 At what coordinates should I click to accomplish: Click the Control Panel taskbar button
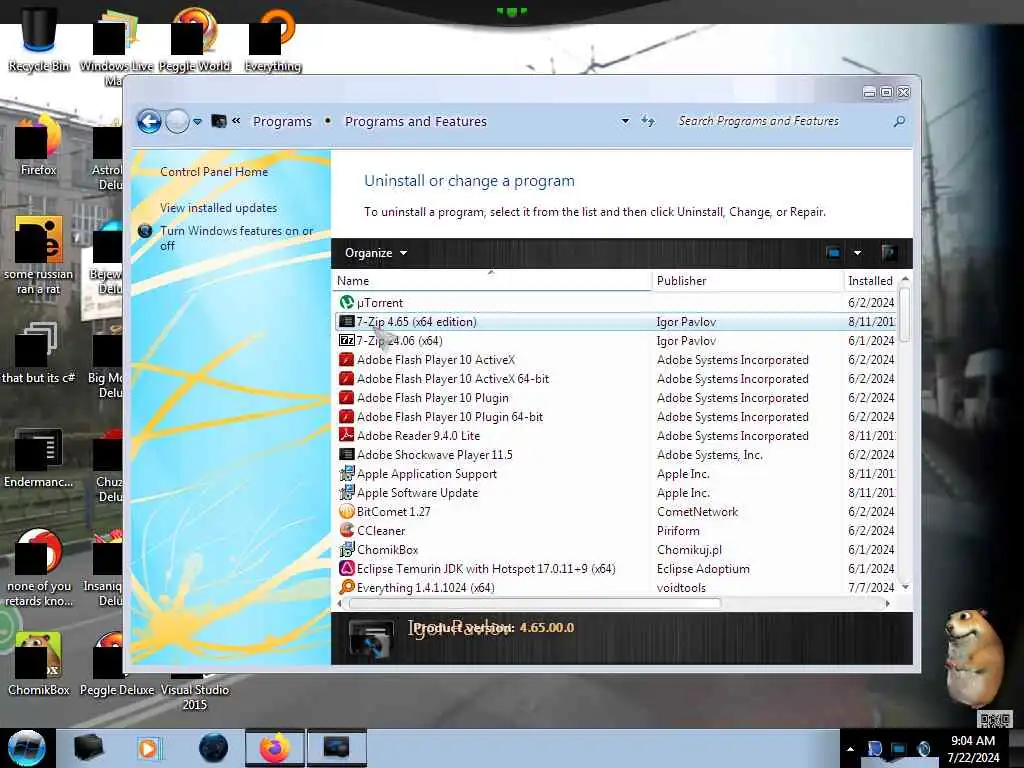pyautogui.click(x=336, y=748)
